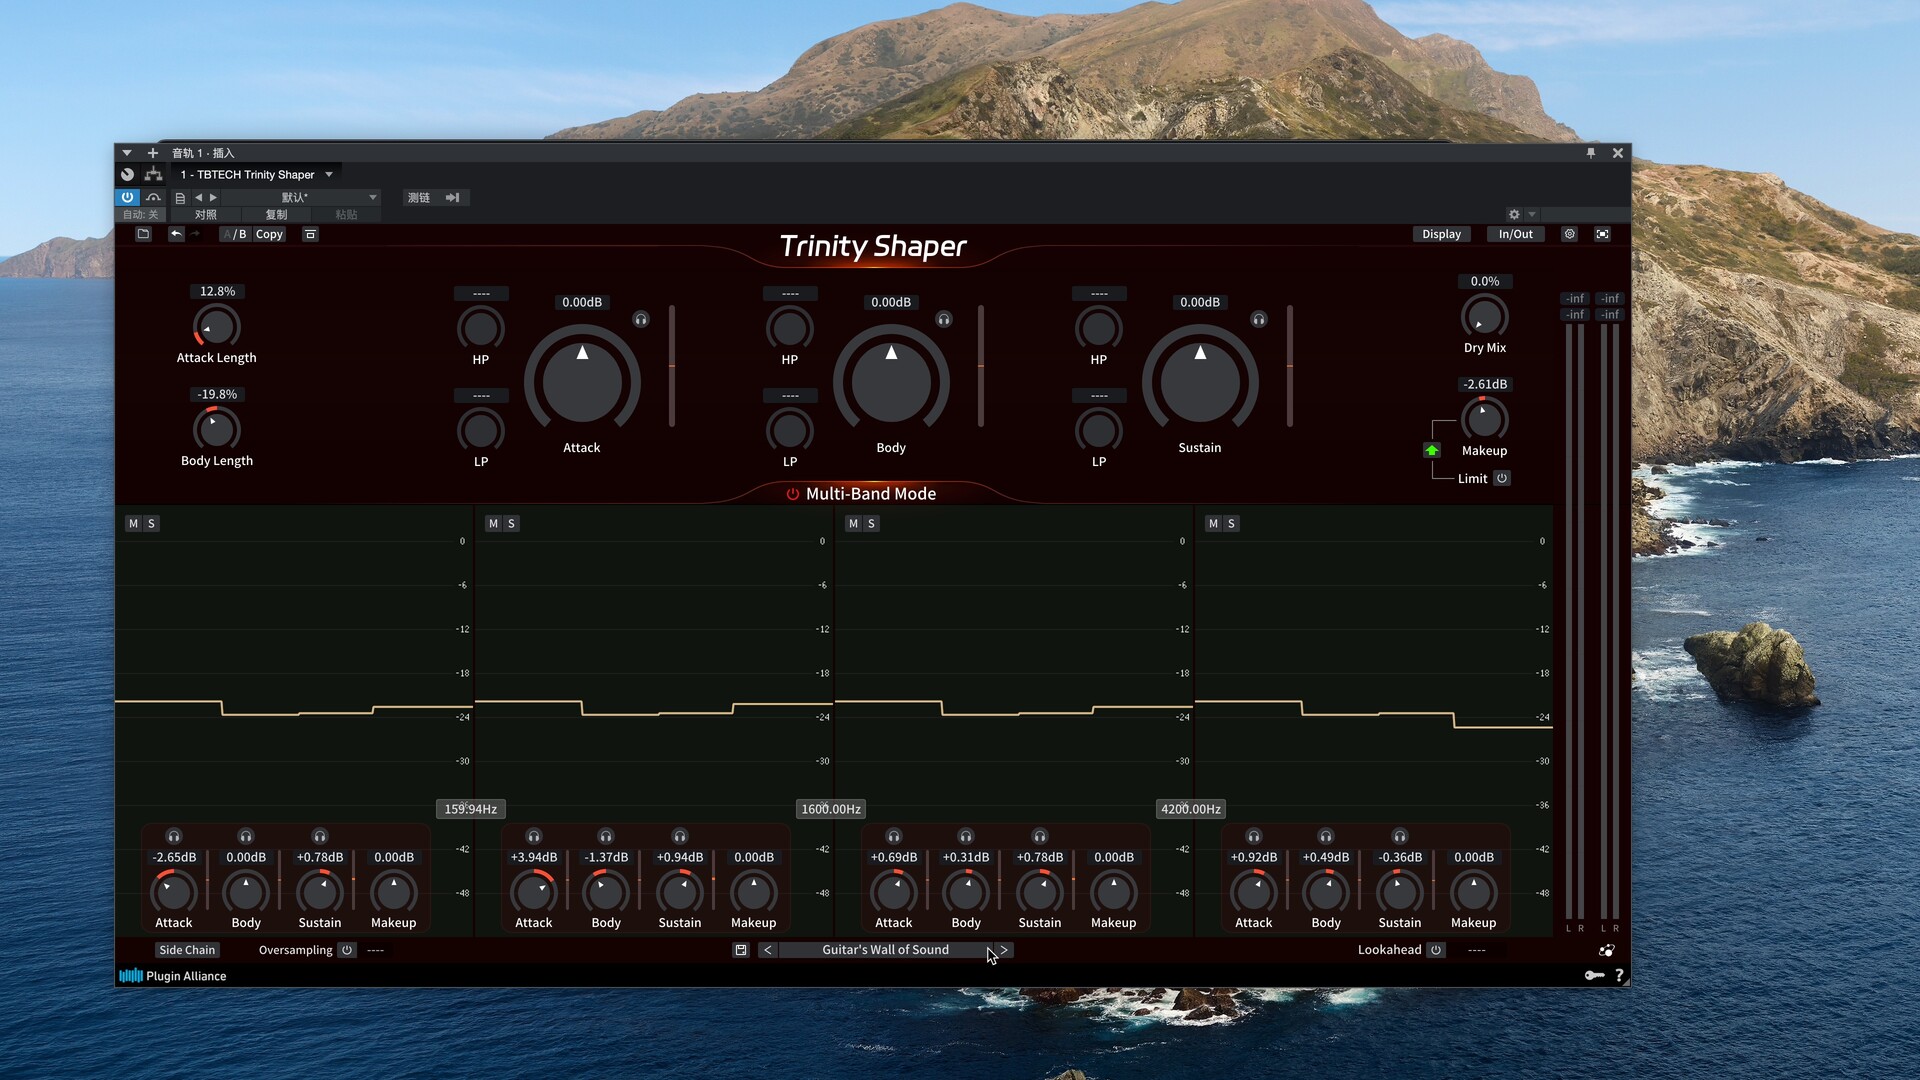Screen dimensions: 1920x1080
Task: Click headphone icon above band 4 Attack
Action: pos(1254,836)
